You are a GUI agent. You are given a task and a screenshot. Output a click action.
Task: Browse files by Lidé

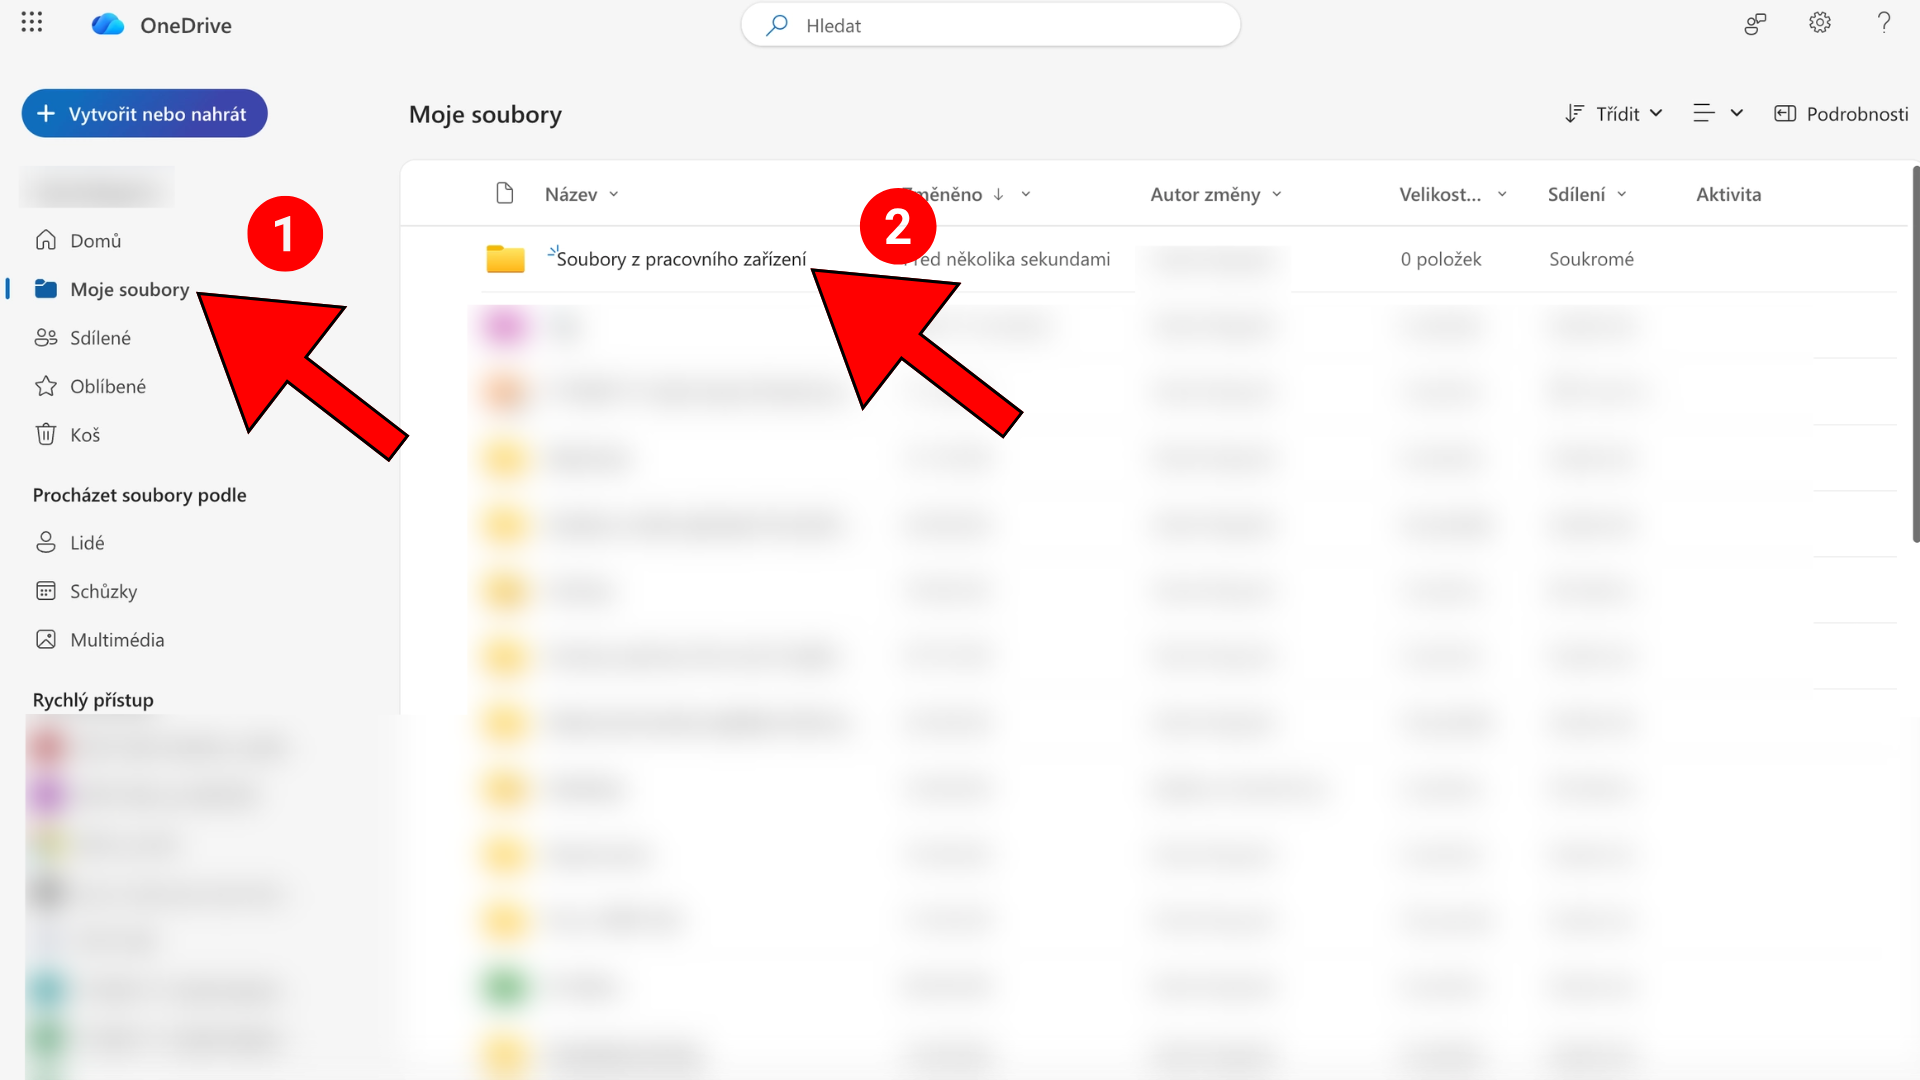(70, 543)
